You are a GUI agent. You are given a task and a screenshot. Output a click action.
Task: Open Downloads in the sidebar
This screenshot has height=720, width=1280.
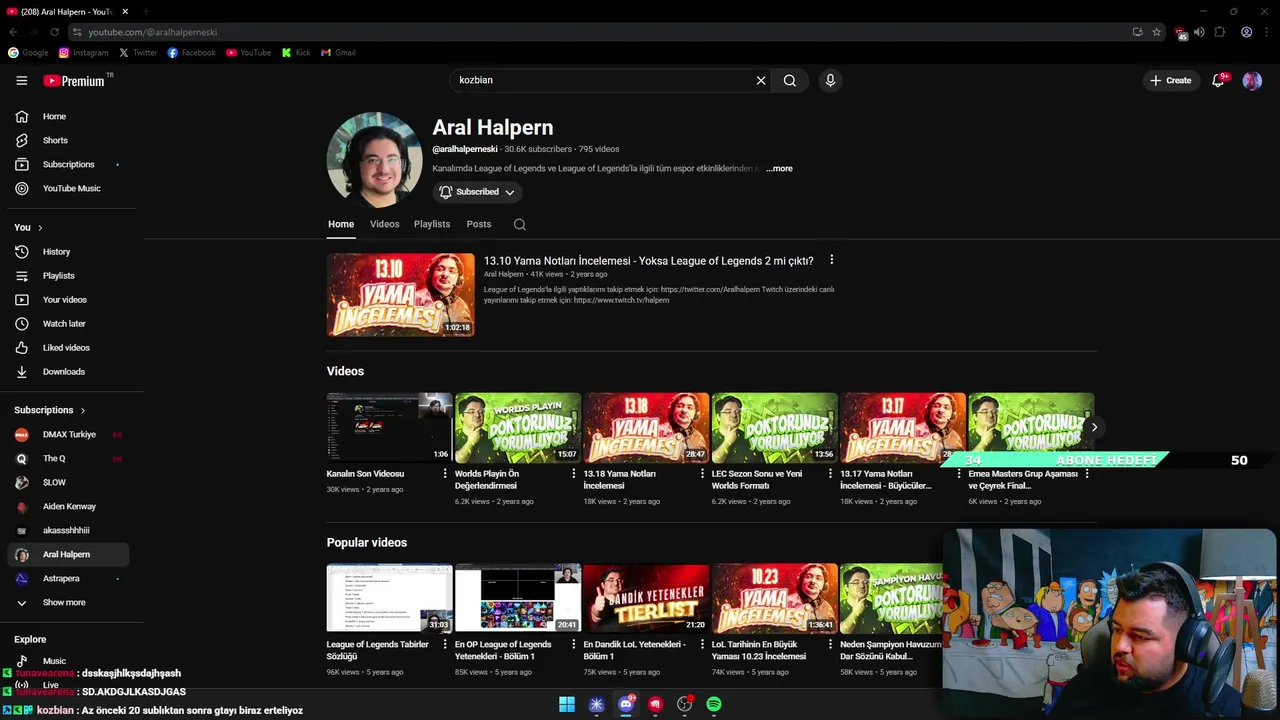[68, 372]
